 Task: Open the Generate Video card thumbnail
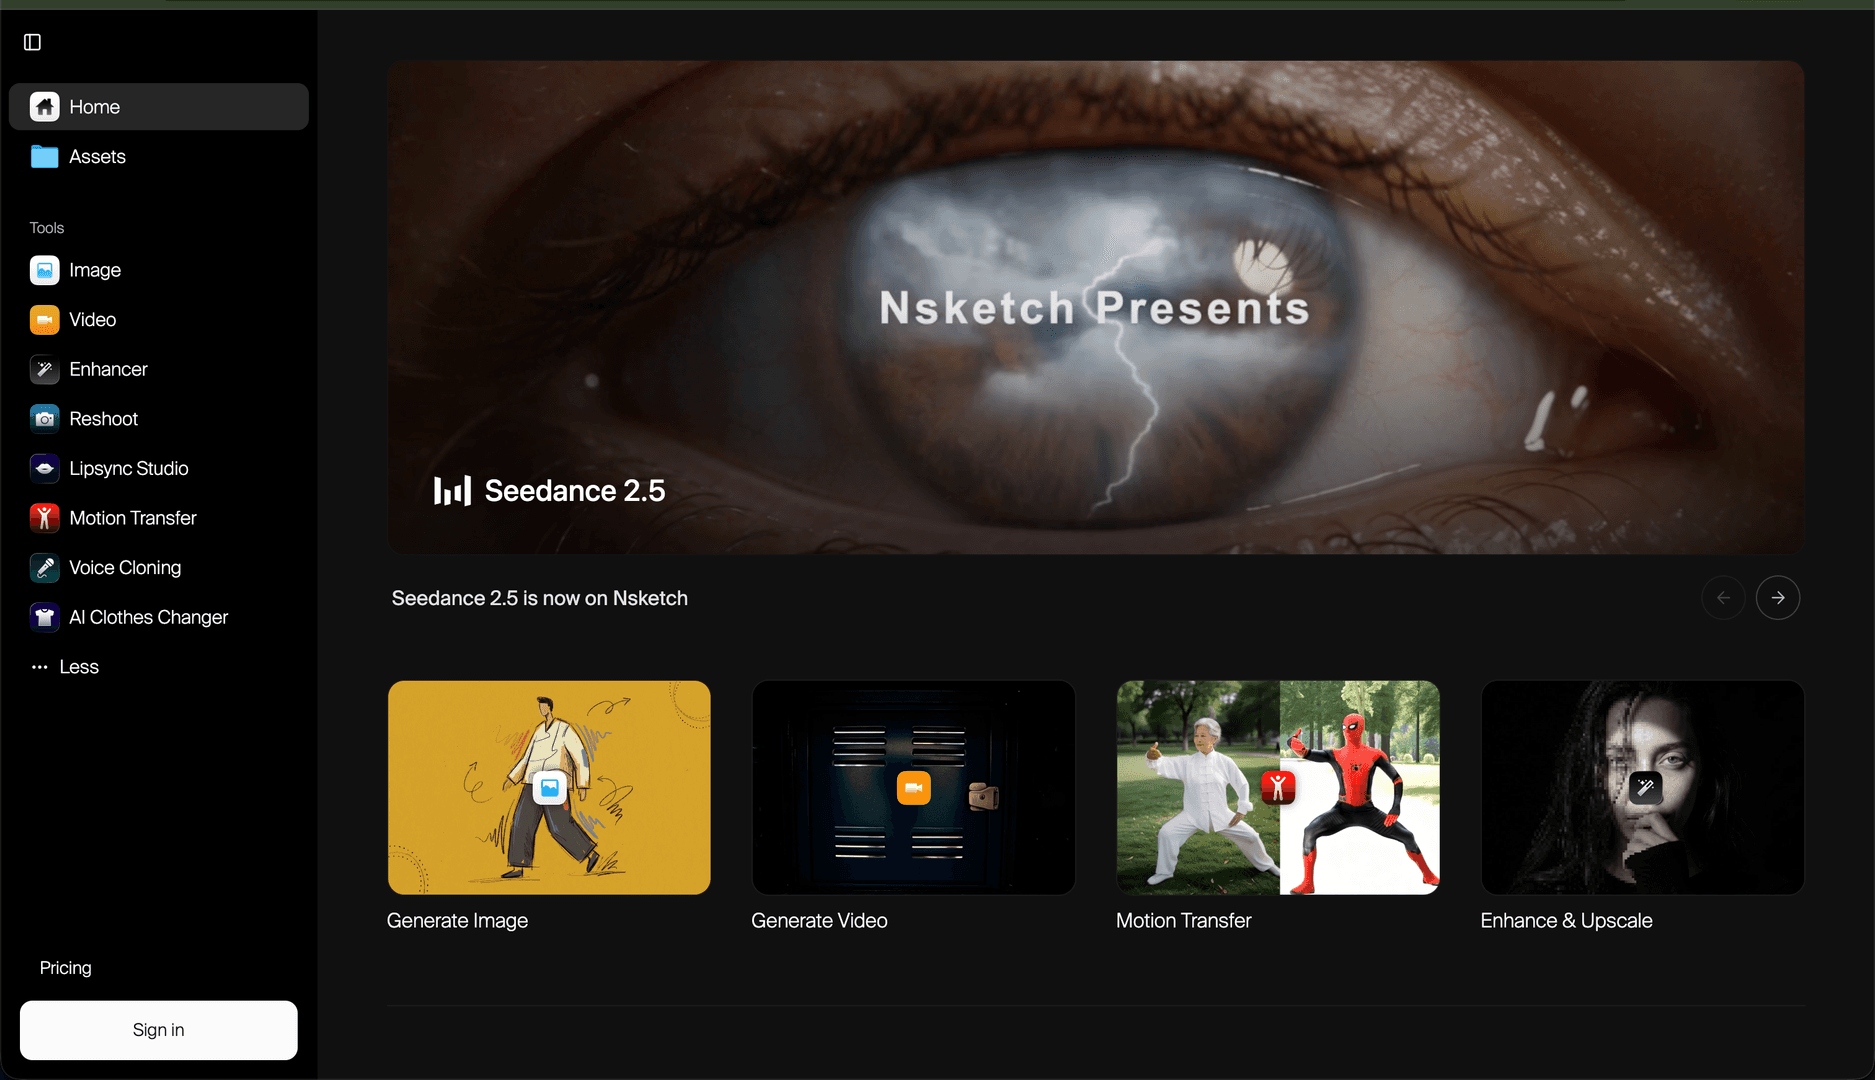(x=914, y=788)
